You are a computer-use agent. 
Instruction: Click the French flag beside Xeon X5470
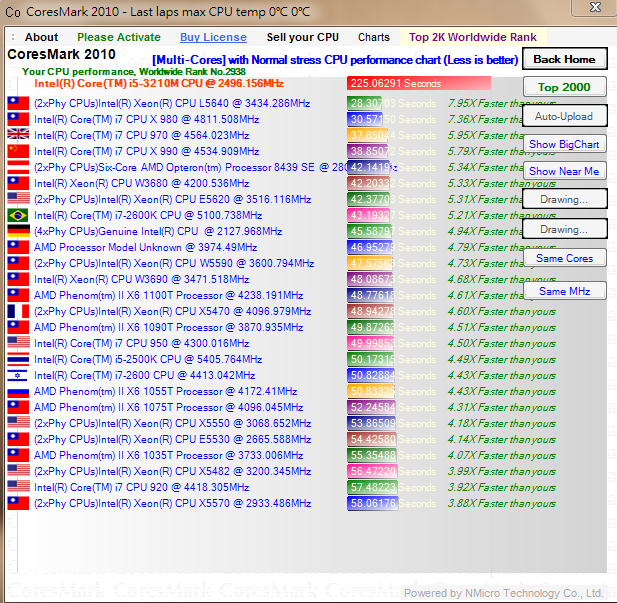[x=18, y=311]
